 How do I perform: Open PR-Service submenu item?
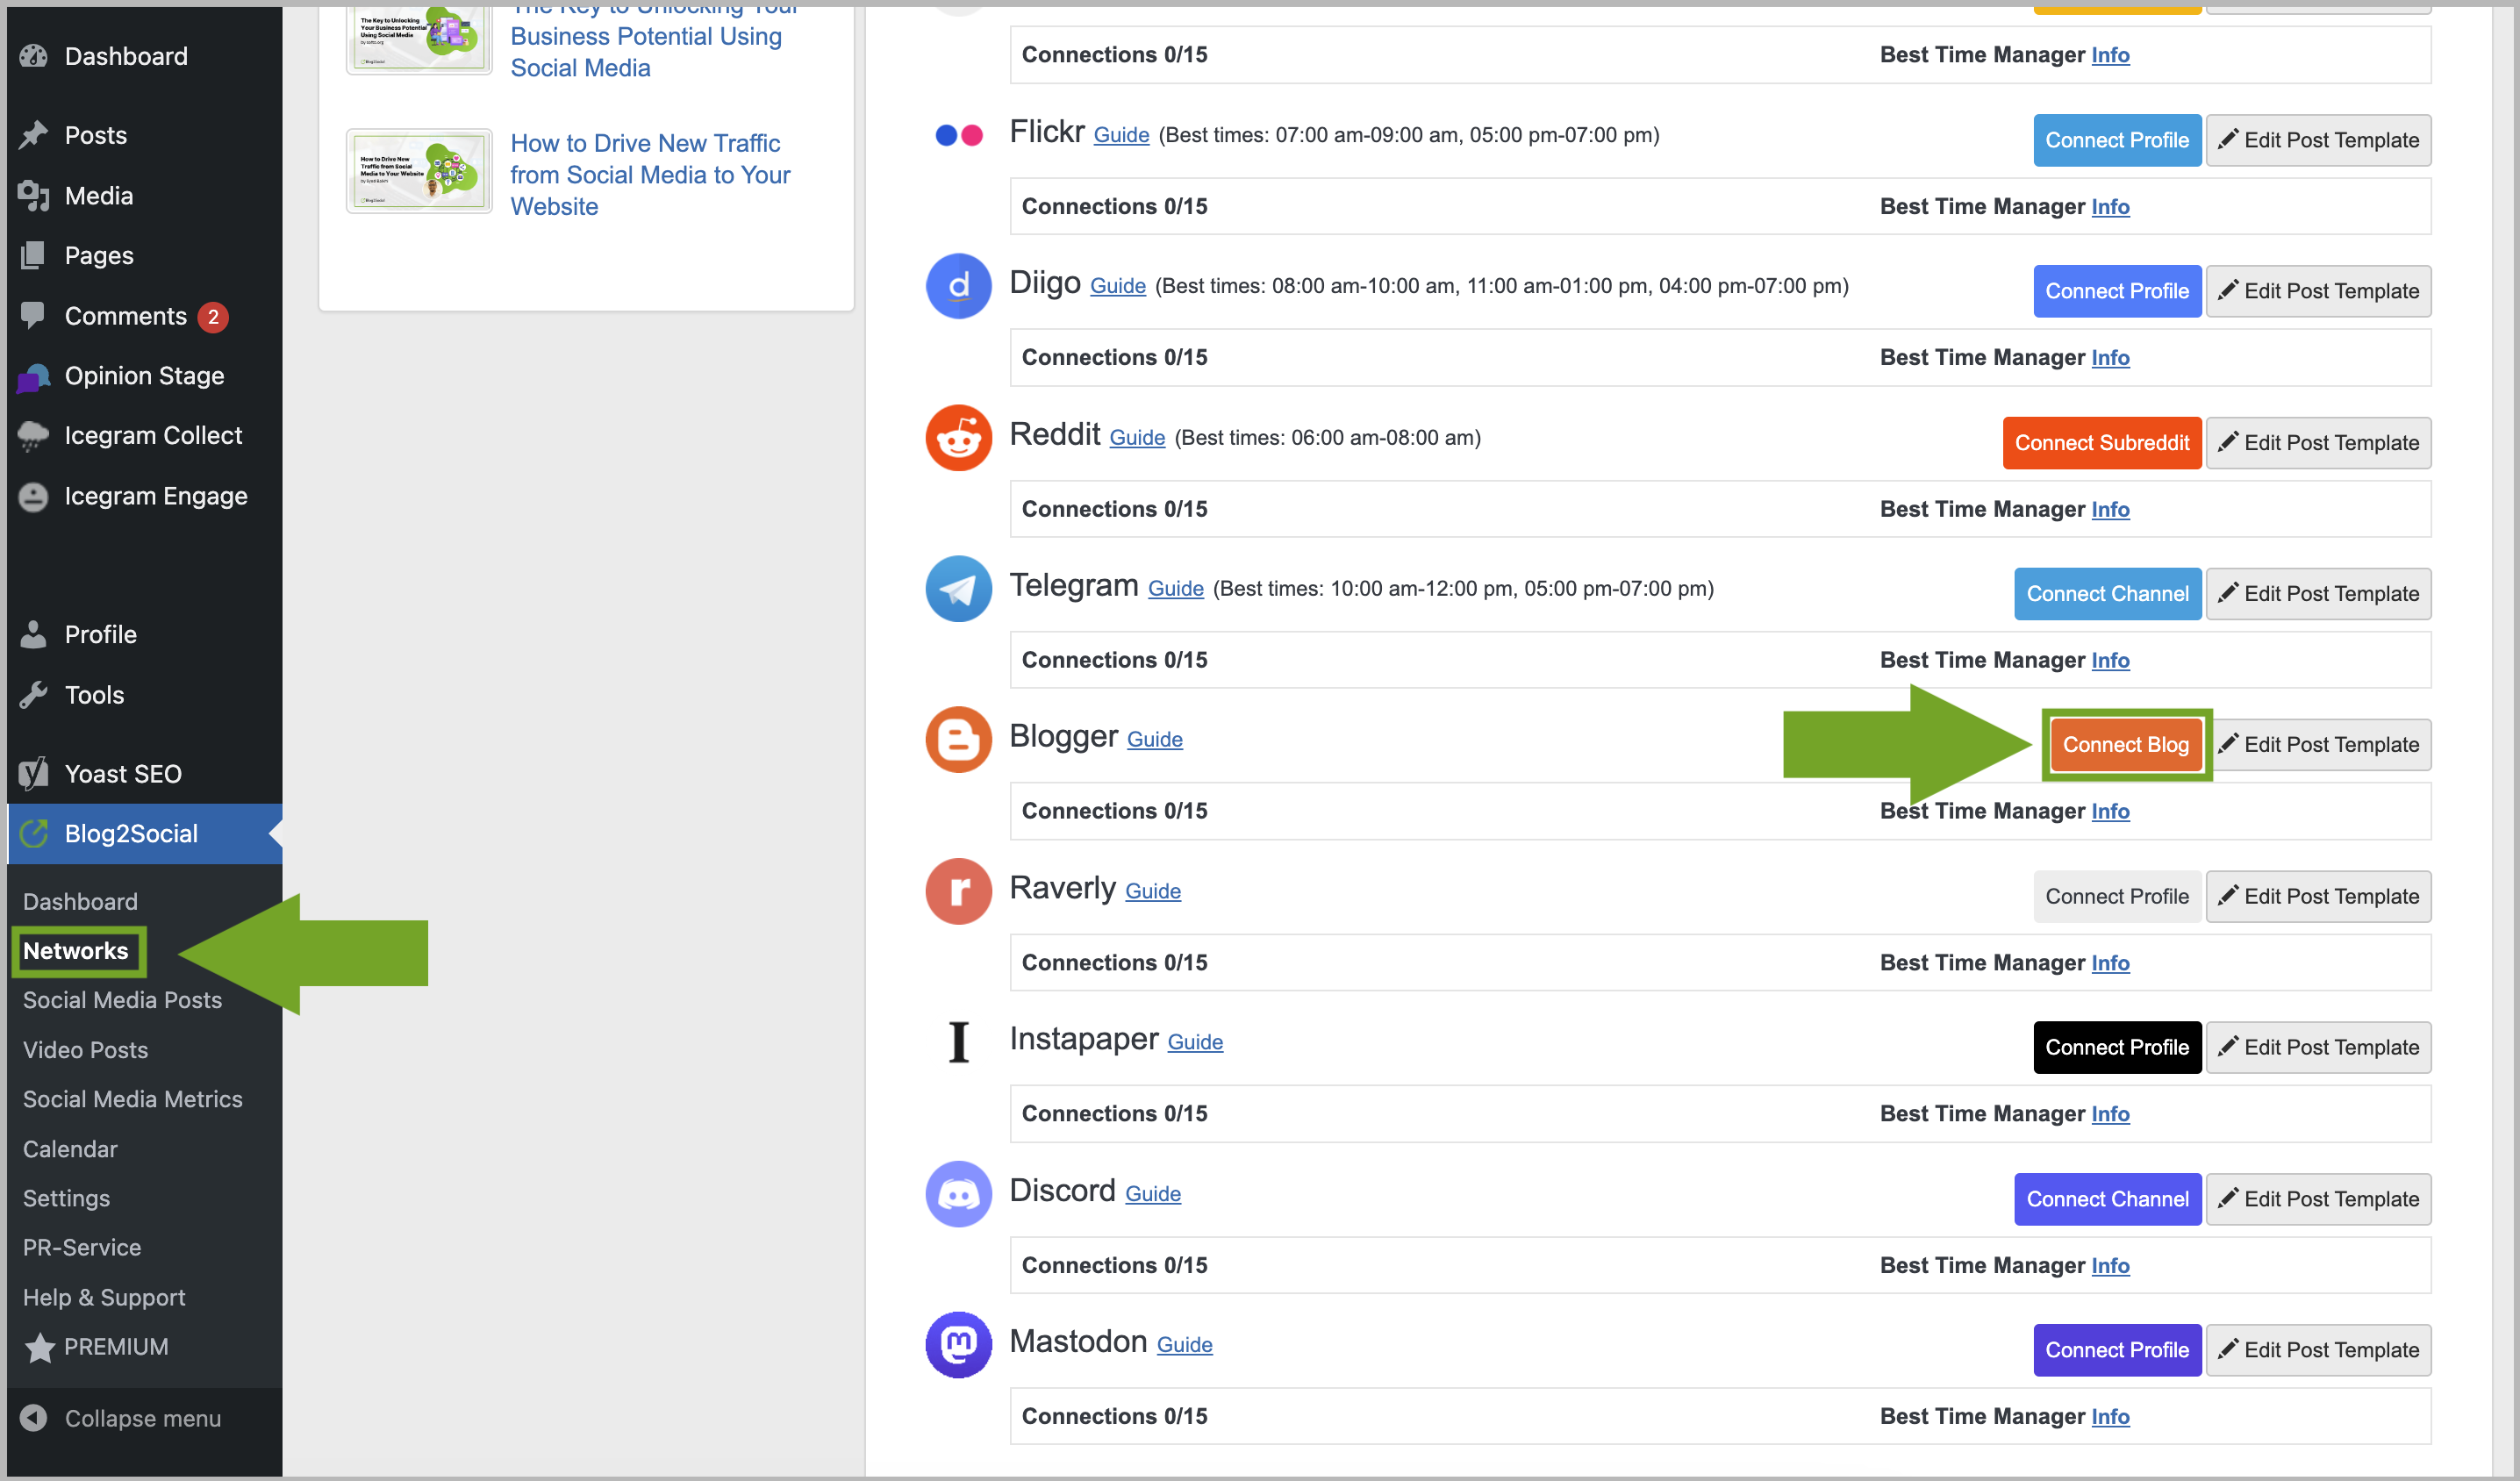(x=82, y=1247)
